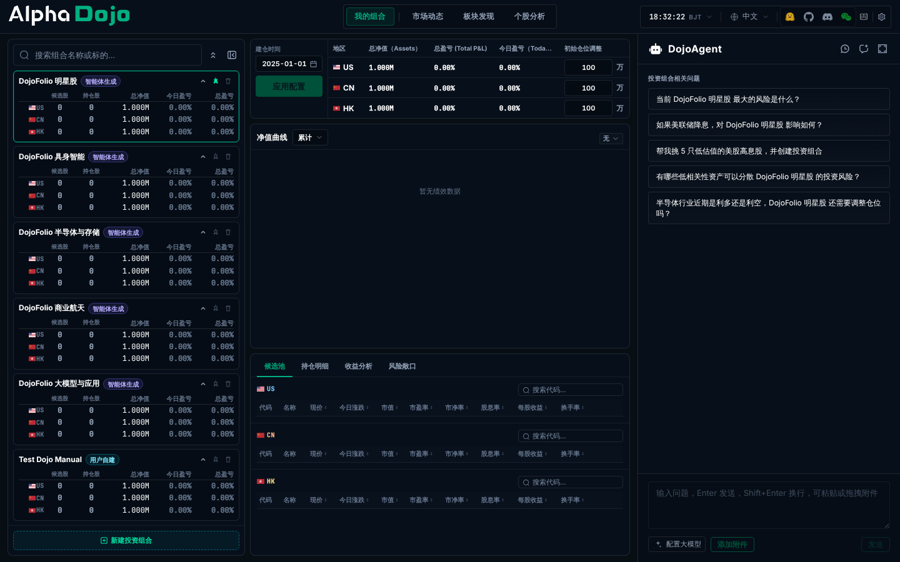
Task: Open the documentation book icon in header
Action: (x=864, y=17)
